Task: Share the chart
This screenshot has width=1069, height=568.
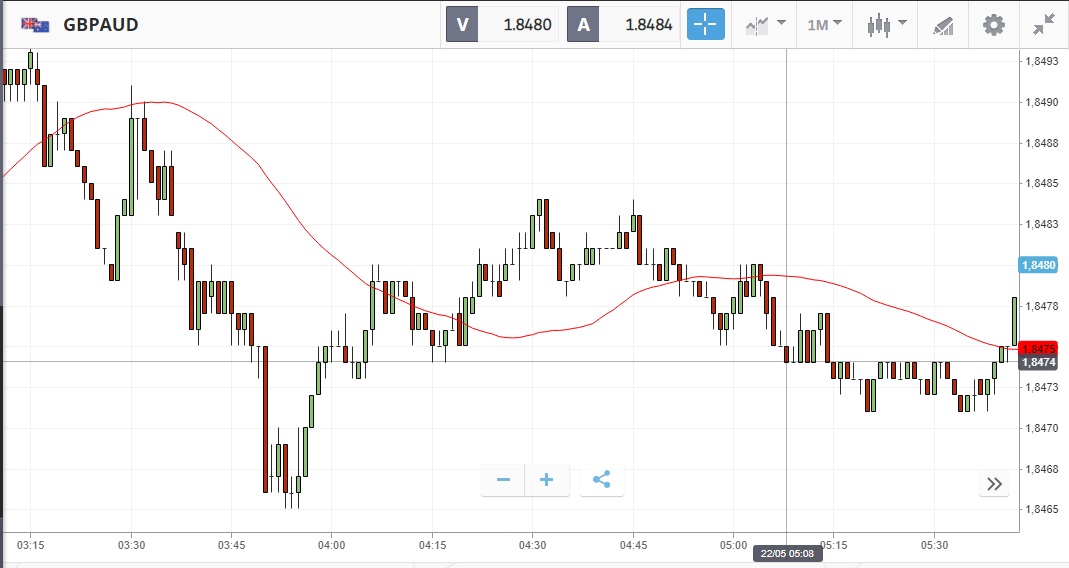Action: point(601,480)
